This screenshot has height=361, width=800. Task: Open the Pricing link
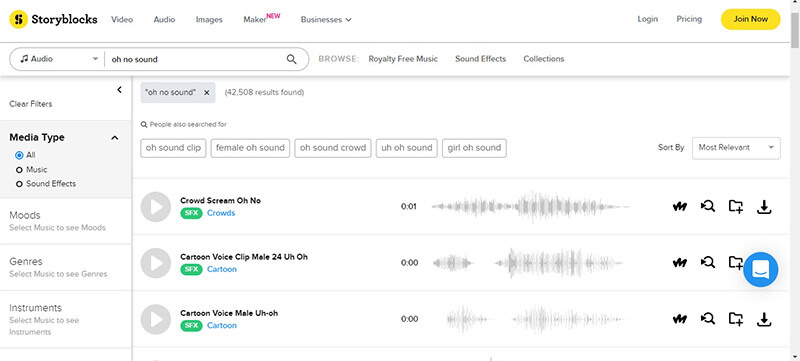689,19
